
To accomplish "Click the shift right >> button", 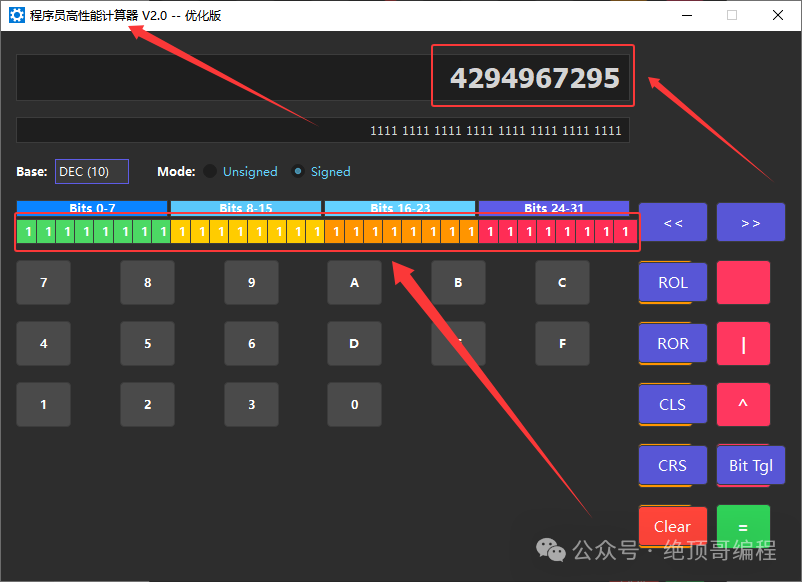I will pyautogui.click(x=750, y=222).
